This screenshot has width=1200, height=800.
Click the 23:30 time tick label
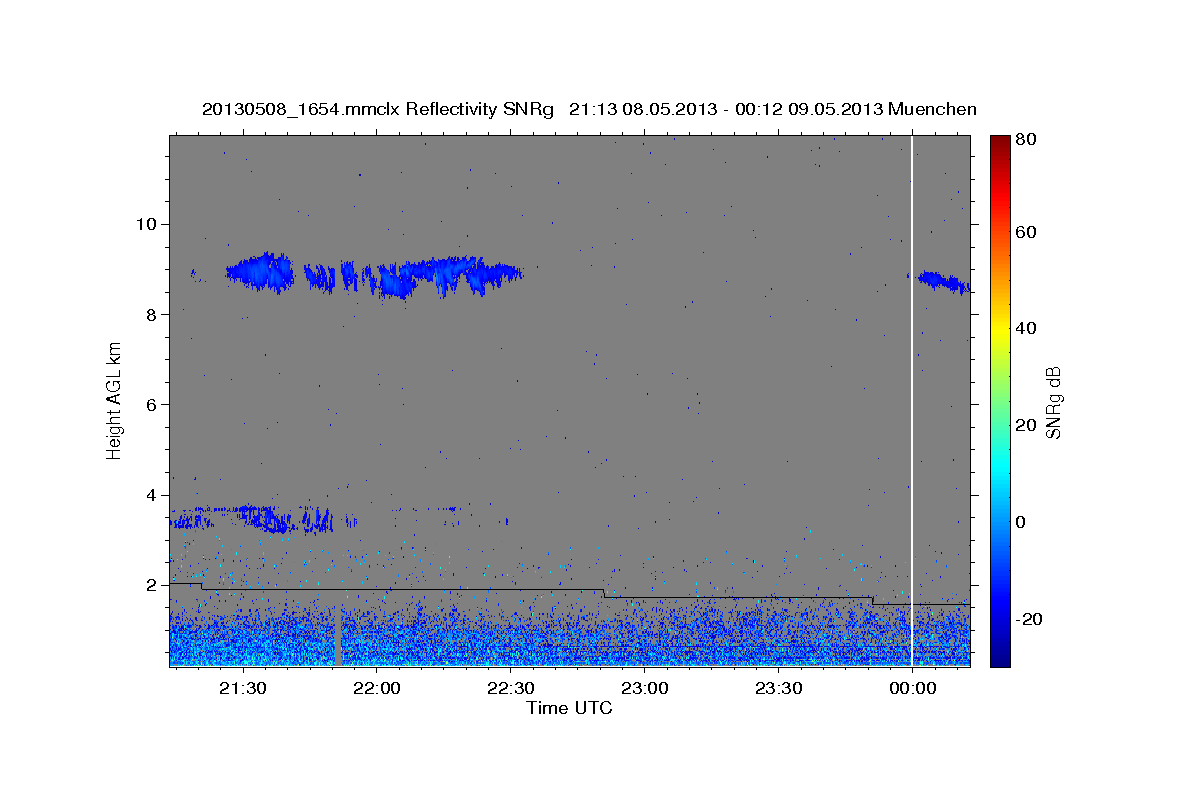[779, 689]
